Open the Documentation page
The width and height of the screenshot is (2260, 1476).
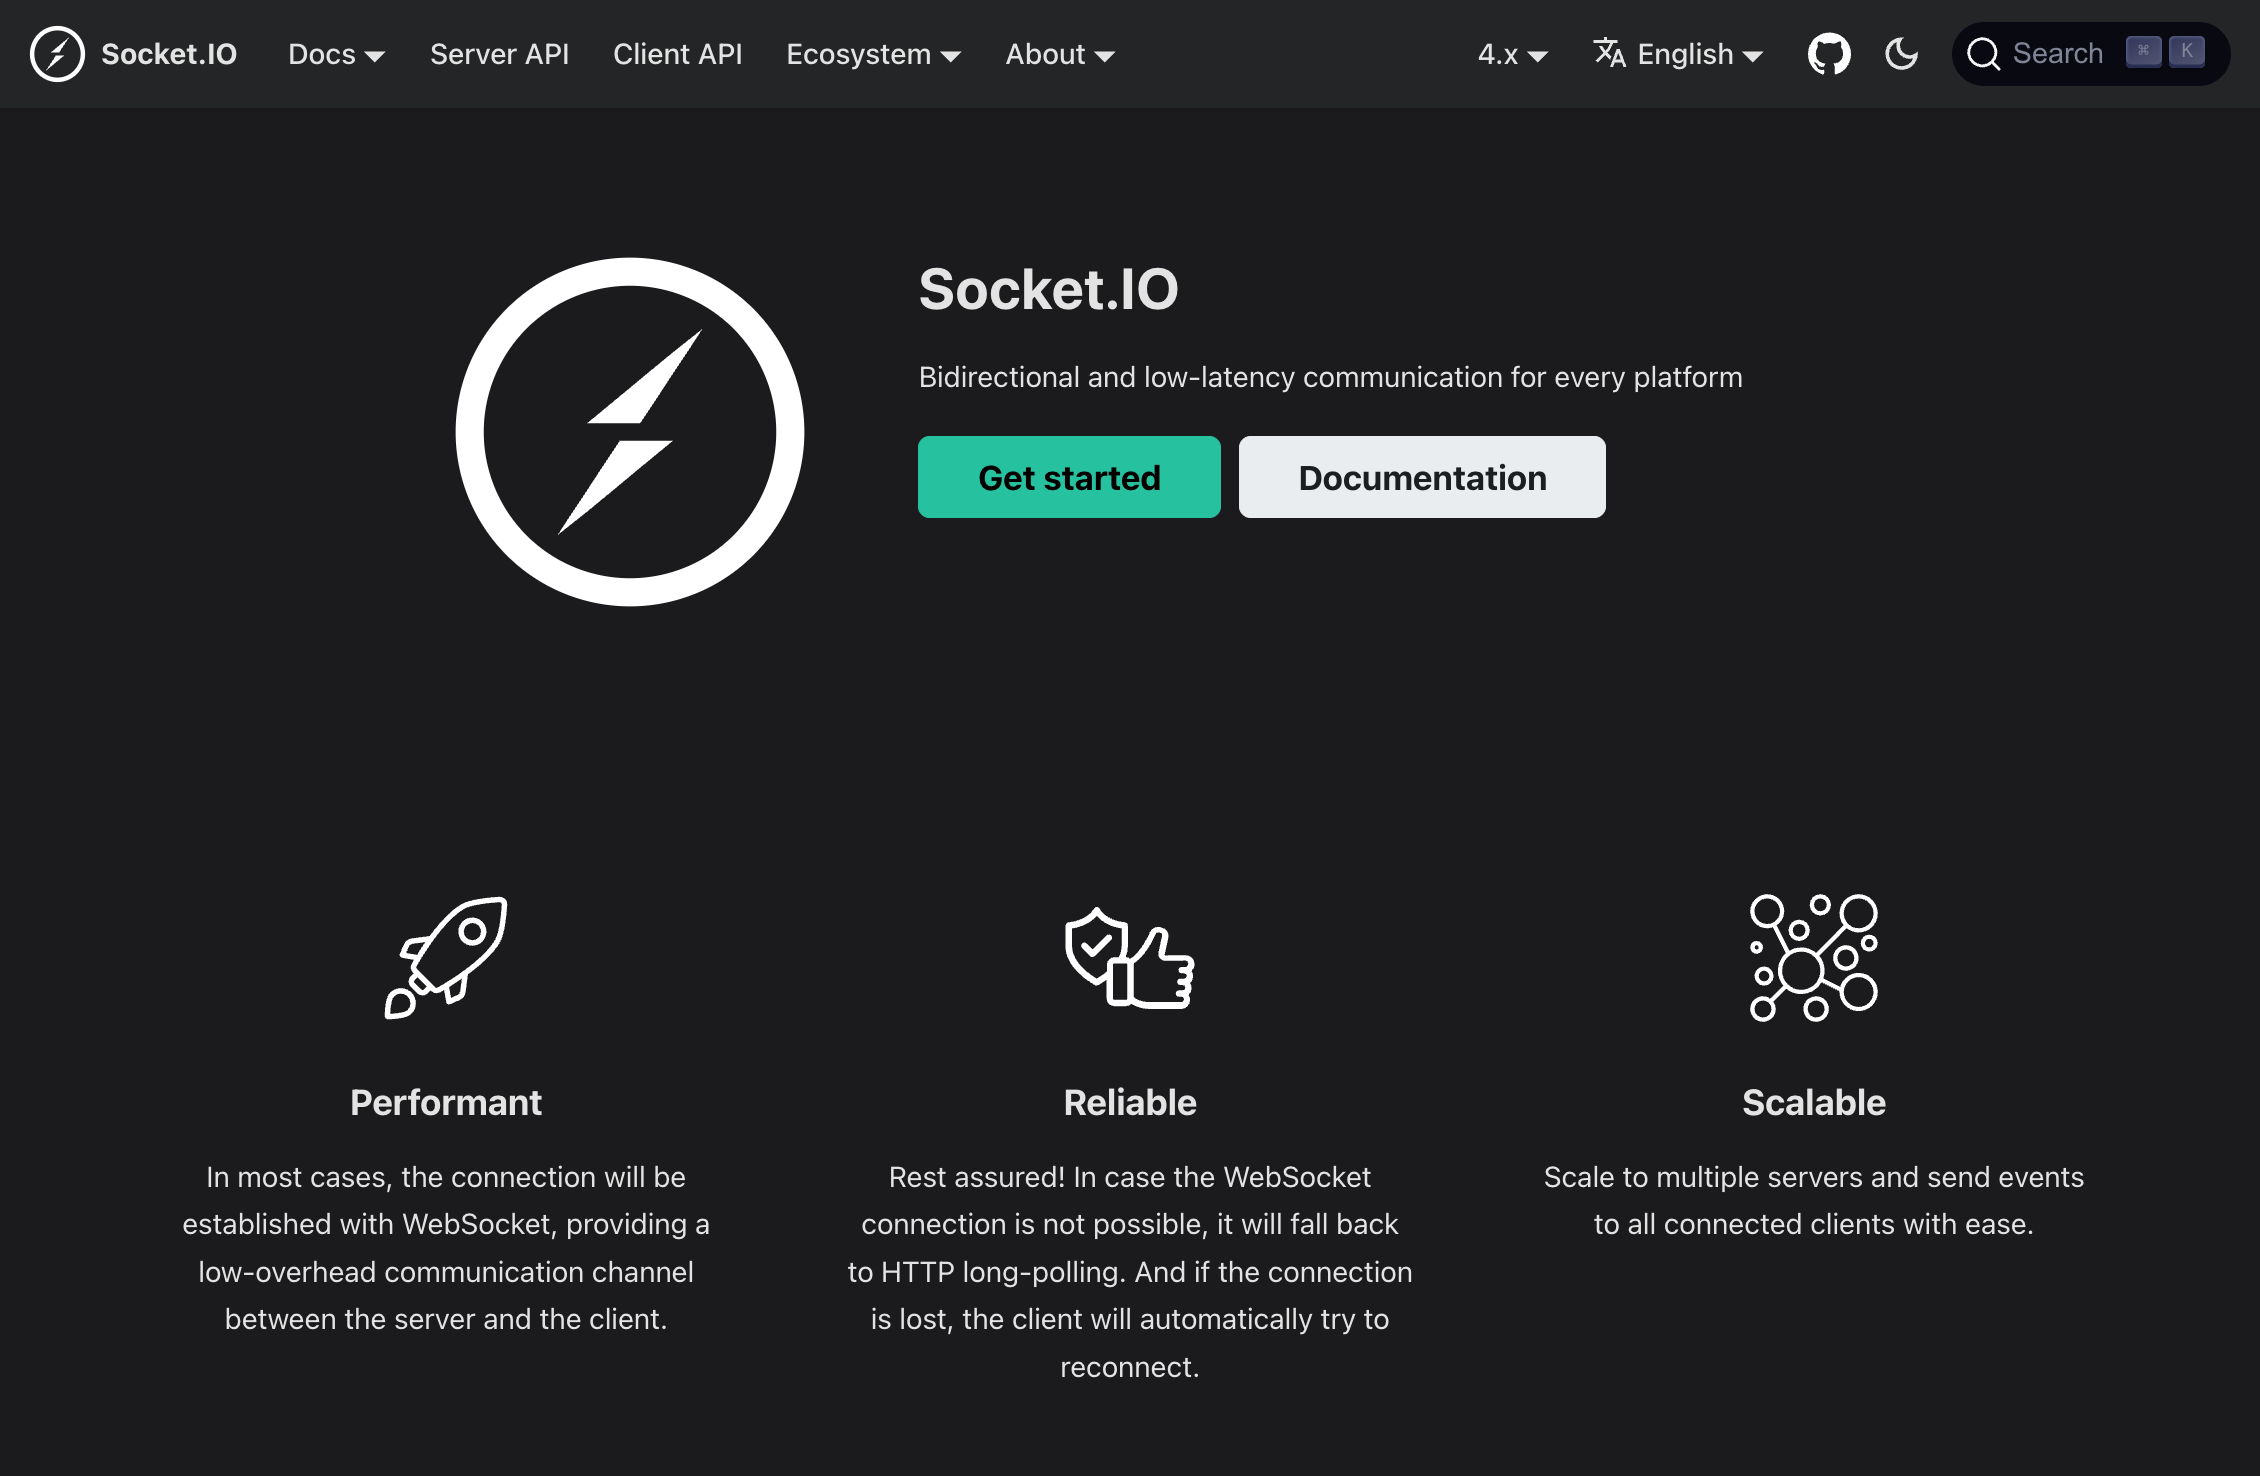[1421, 477]
